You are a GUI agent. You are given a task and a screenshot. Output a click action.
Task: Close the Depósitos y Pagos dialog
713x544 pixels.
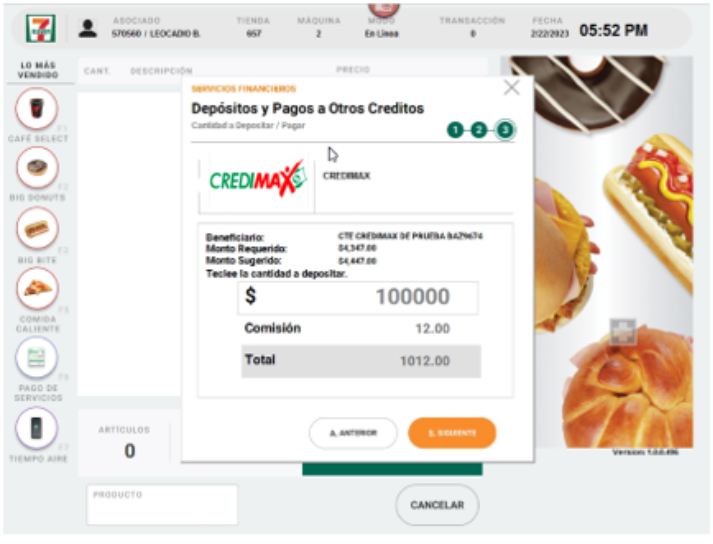point(512,87)
